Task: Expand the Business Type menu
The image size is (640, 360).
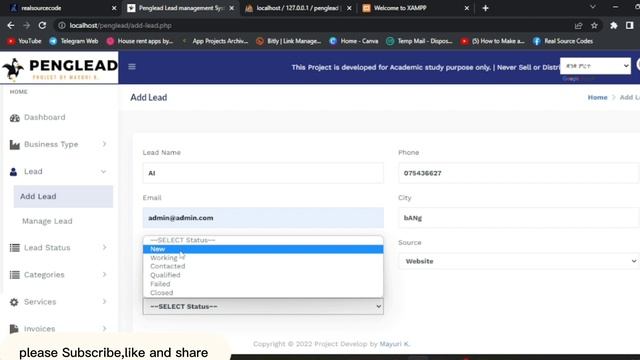Action: pos(104,144)
